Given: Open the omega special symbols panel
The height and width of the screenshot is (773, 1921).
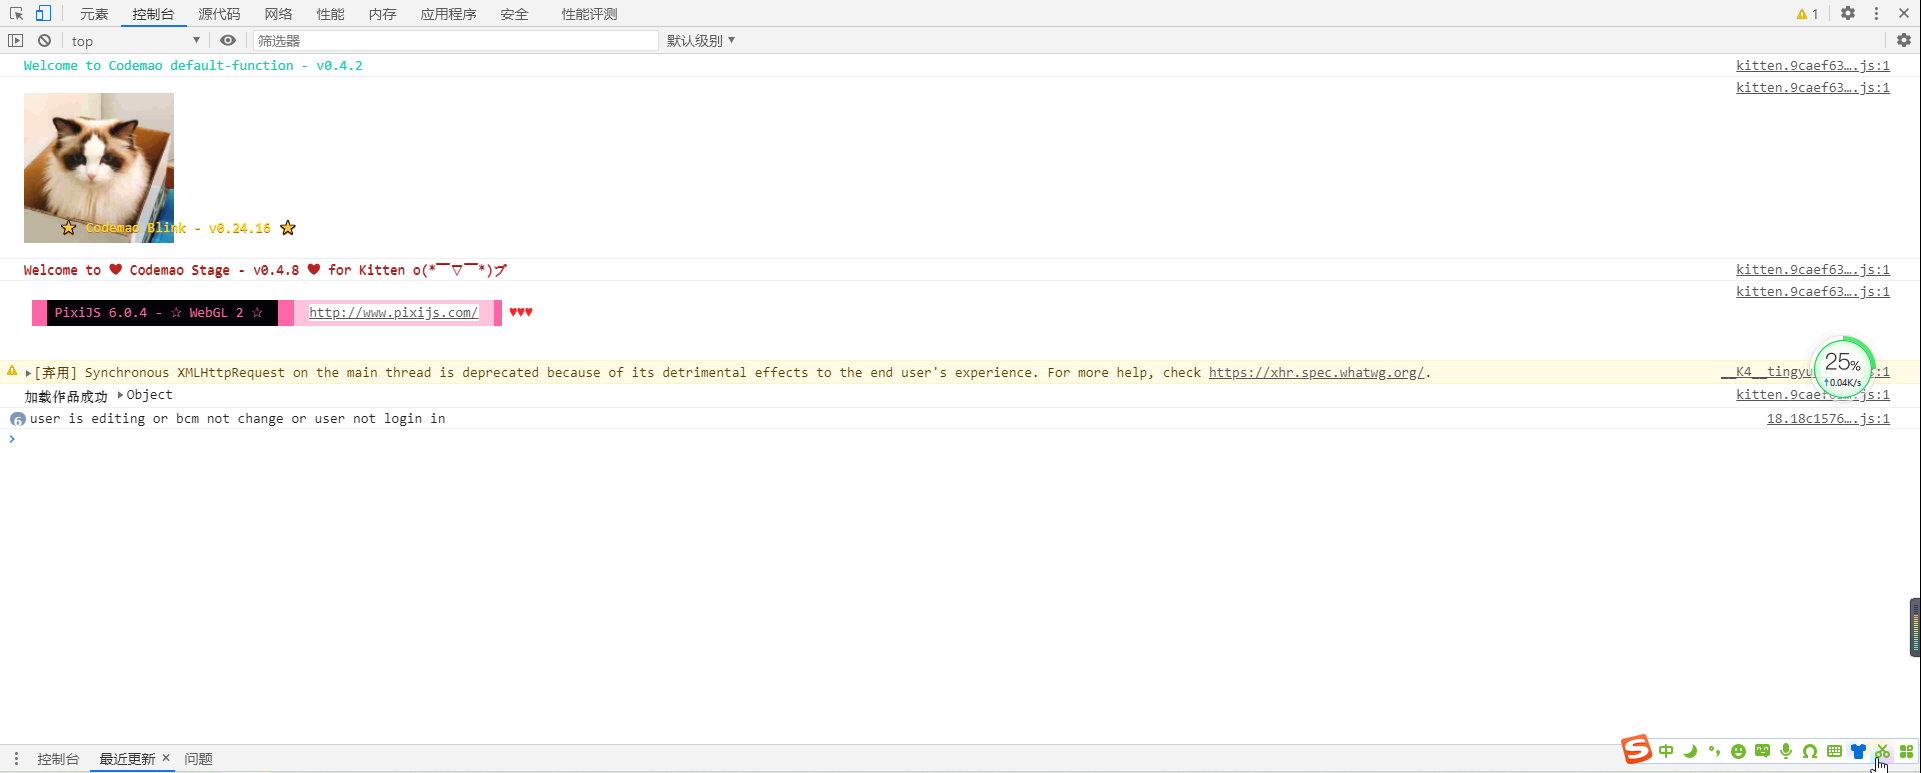Looking at the screenshot, I should click(1810, 751).
